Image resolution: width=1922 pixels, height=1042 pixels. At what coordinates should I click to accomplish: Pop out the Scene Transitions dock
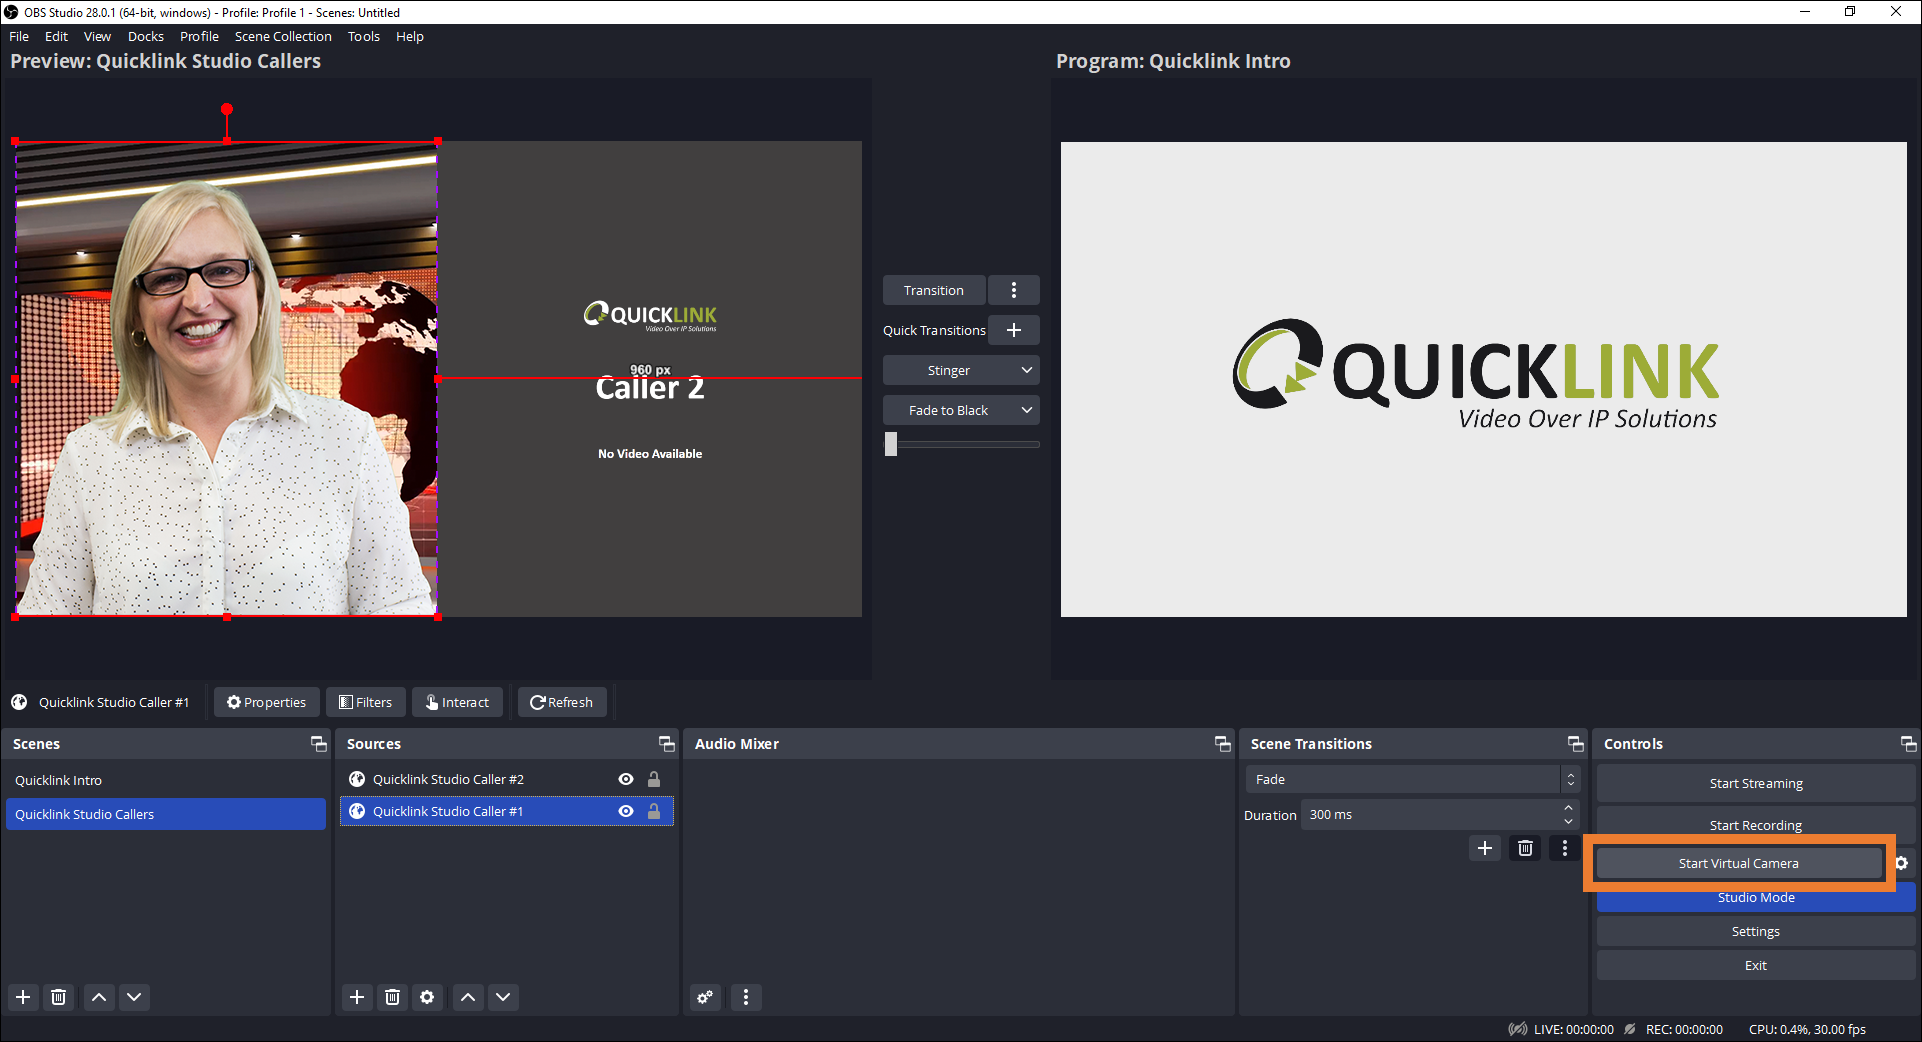click(1576, 744)
